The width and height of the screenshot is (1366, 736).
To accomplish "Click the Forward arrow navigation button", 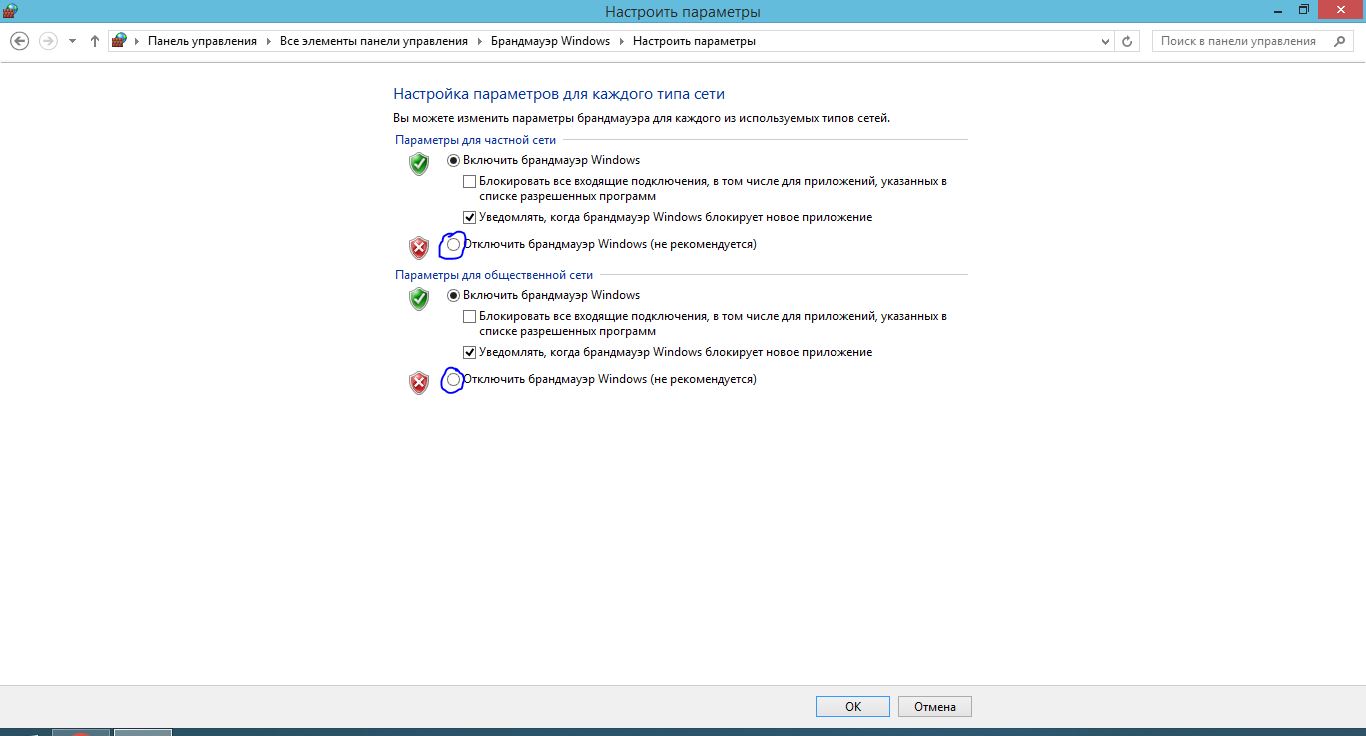I will point(47,41).
